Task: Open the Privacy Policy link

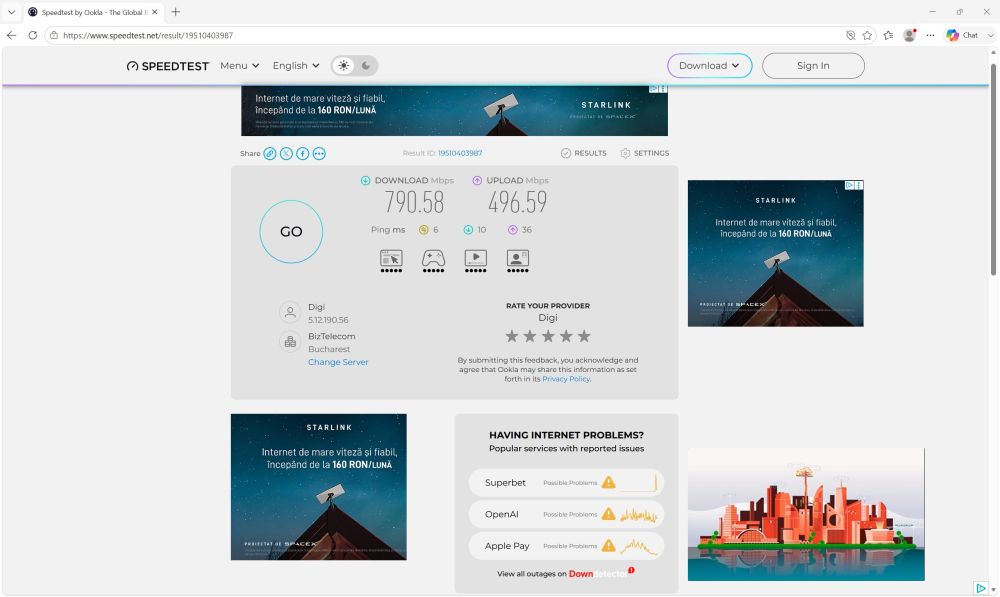Action: point(566,379)
